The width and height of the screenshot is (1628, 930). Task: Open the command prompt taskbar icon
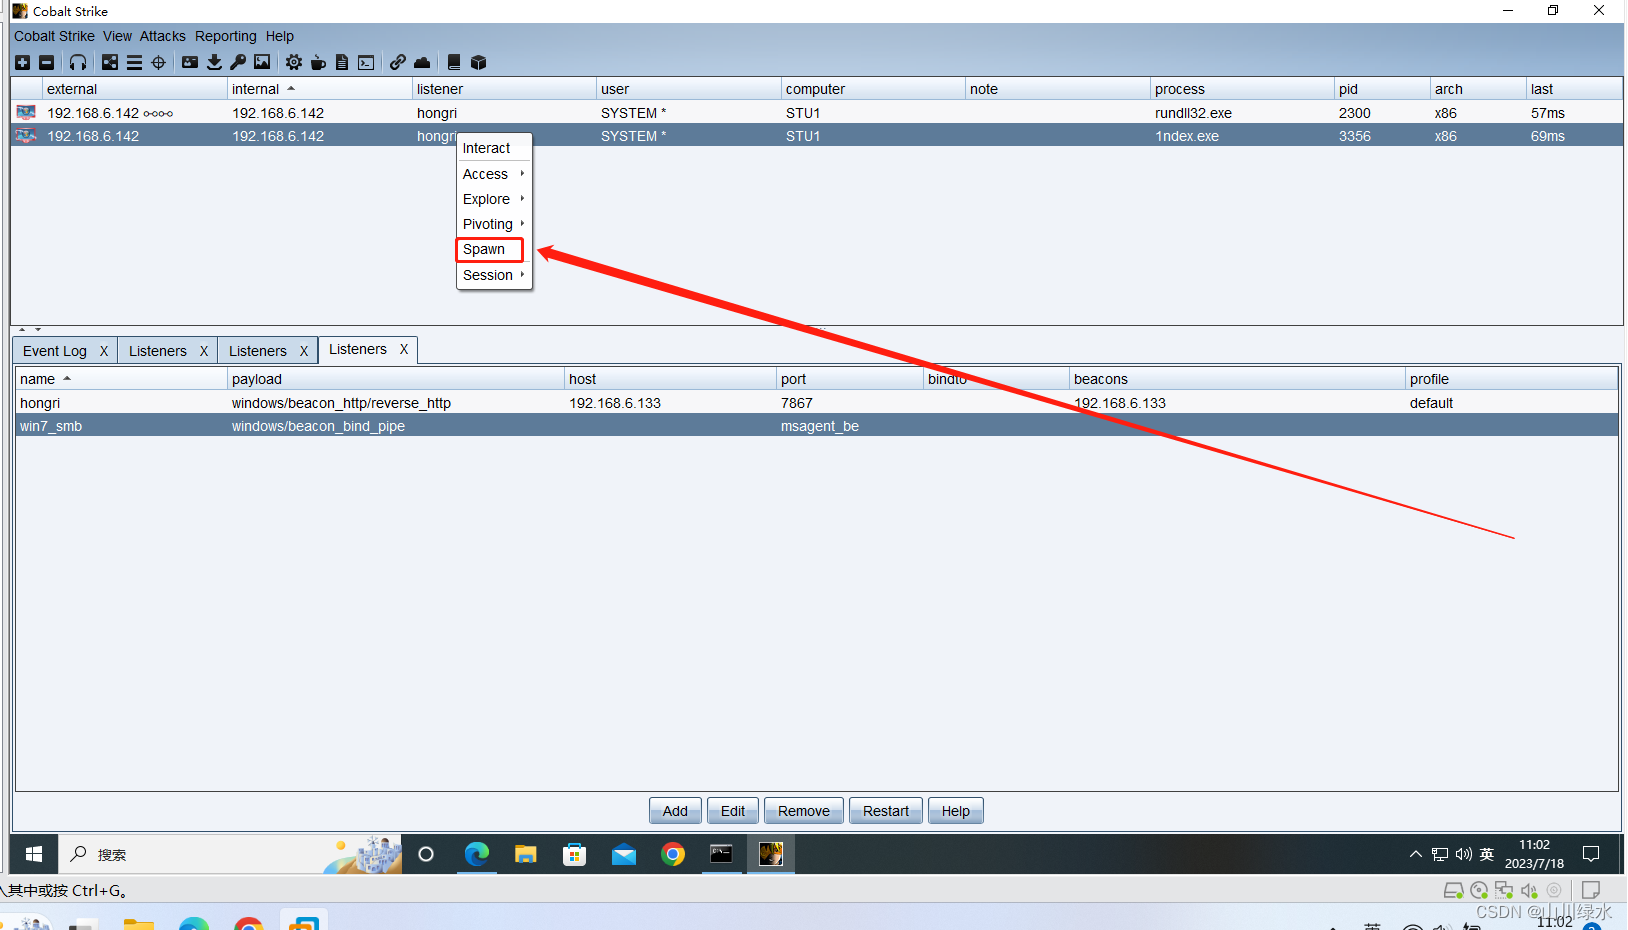click(x=721, y=854)
